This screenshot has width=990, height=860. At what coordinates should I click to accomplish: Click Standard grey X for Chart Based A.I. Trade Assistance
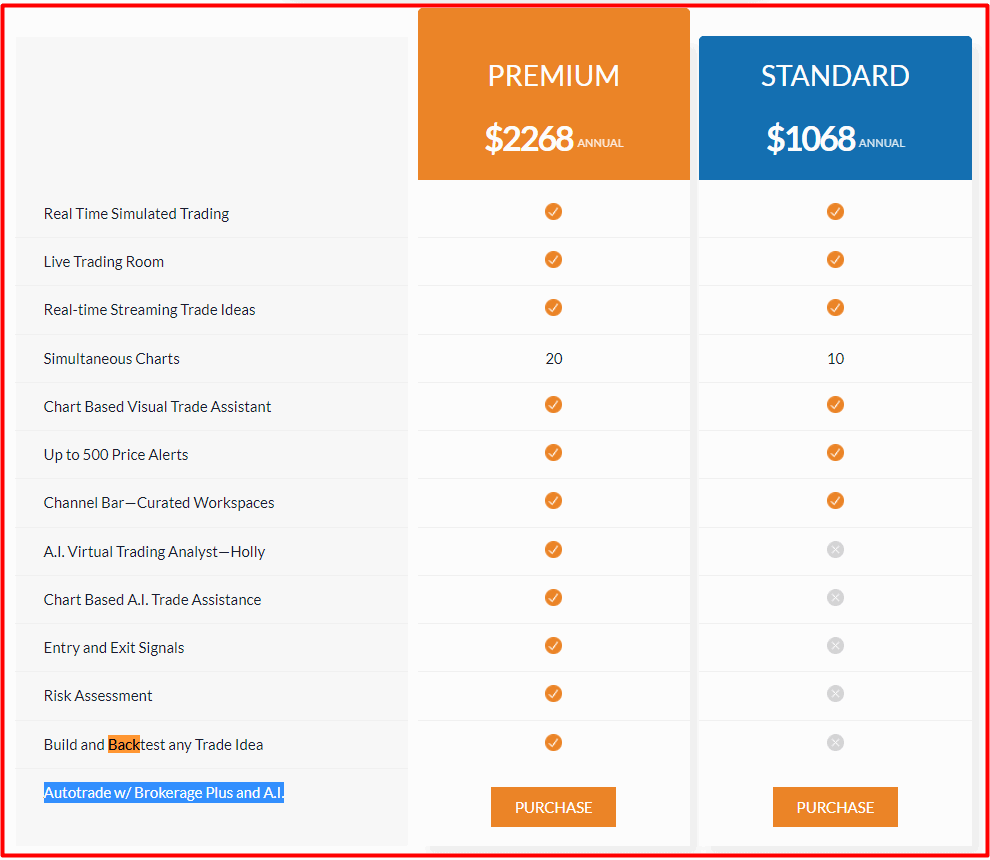coord(835,597)
